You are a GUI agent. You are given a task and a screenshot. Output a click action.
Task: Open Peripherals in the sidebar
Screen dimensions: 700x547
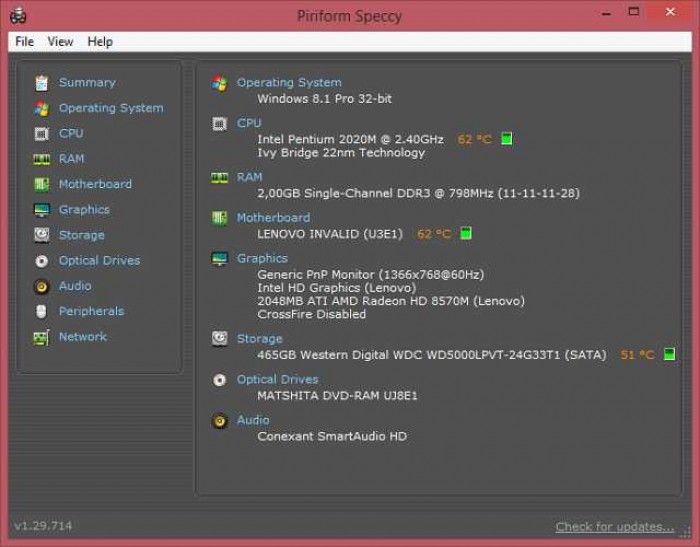(92, 311)
